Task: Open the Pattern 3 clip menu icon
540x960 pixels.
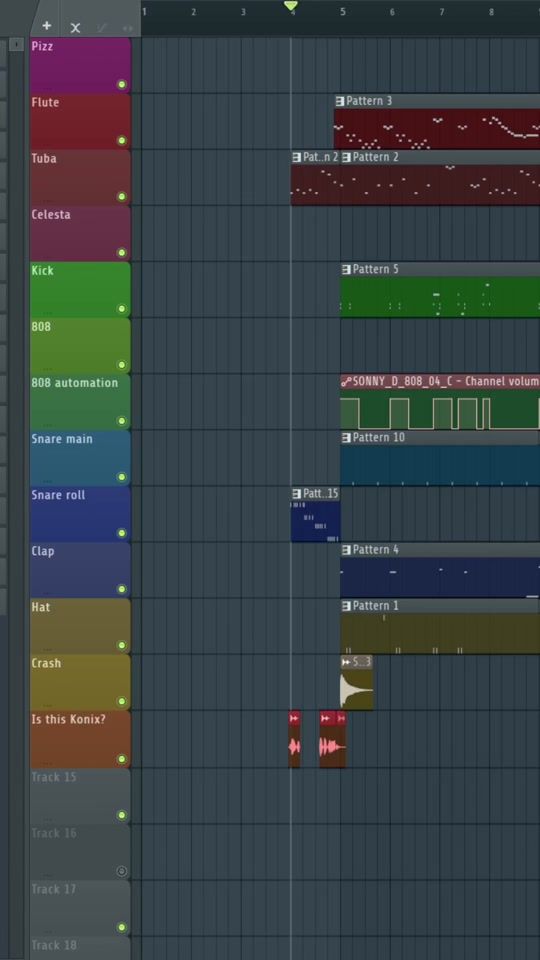Action: 340,101
